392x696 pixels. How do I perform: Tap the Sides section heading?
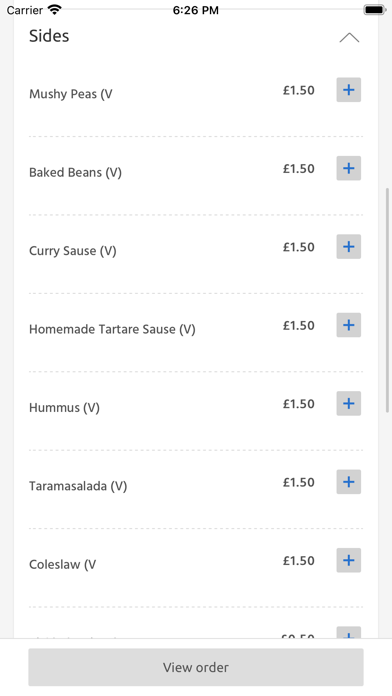pyautogui.click(x=49, y=36)
